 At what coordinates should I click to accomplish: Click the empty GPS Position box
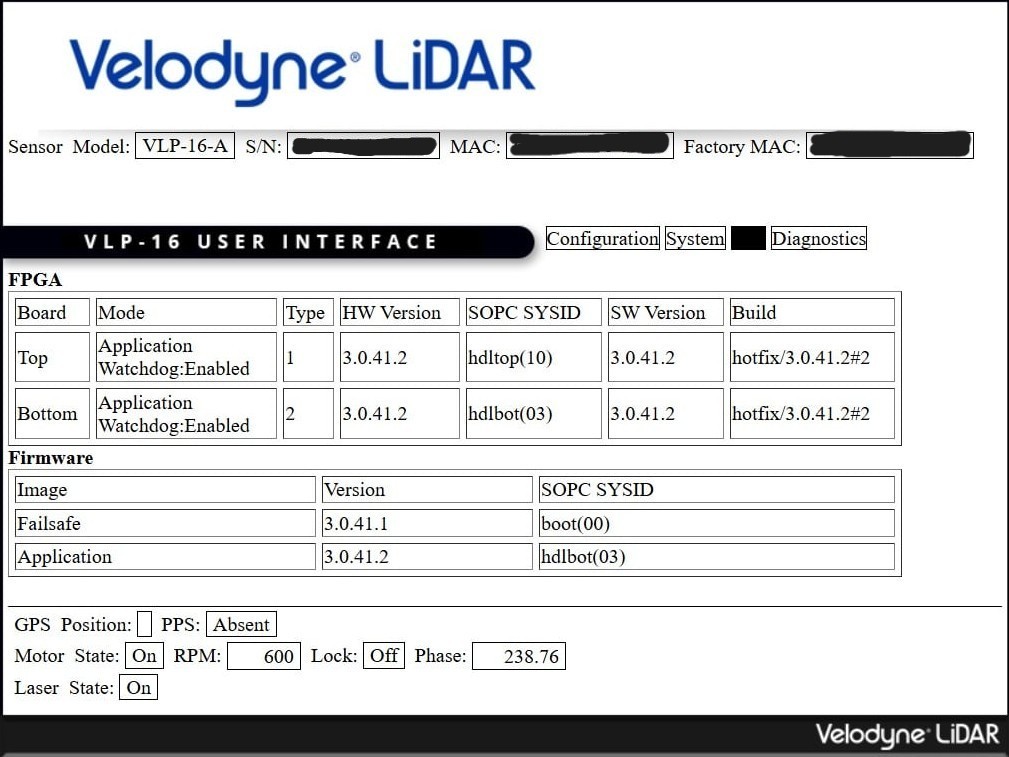pos(145,624)
